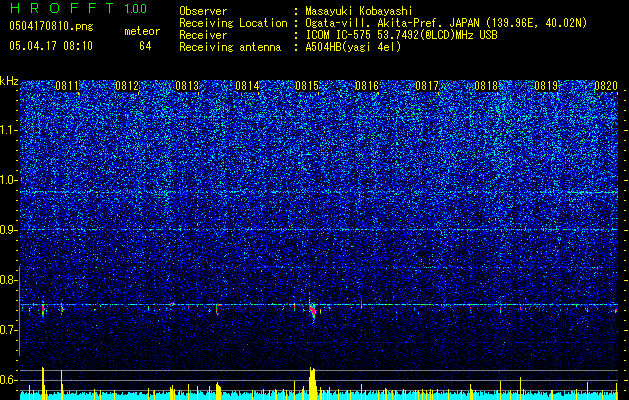Click time marker 0811

[67, 86]
